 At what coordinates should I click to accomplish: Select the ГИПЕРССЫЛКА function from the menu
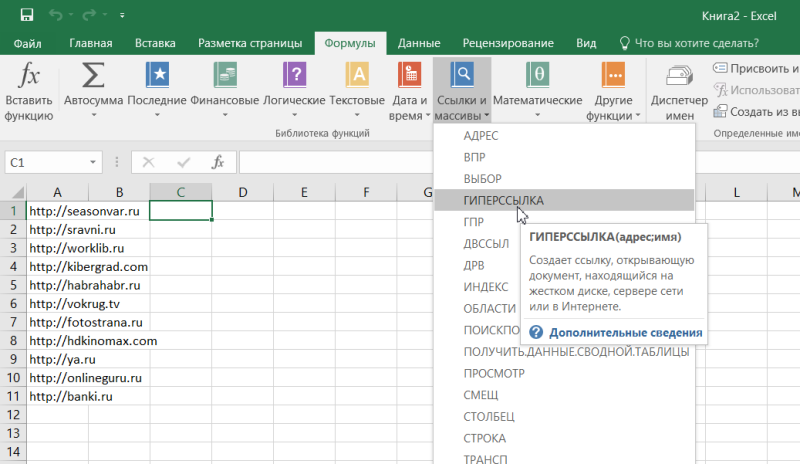pos(564,200)
